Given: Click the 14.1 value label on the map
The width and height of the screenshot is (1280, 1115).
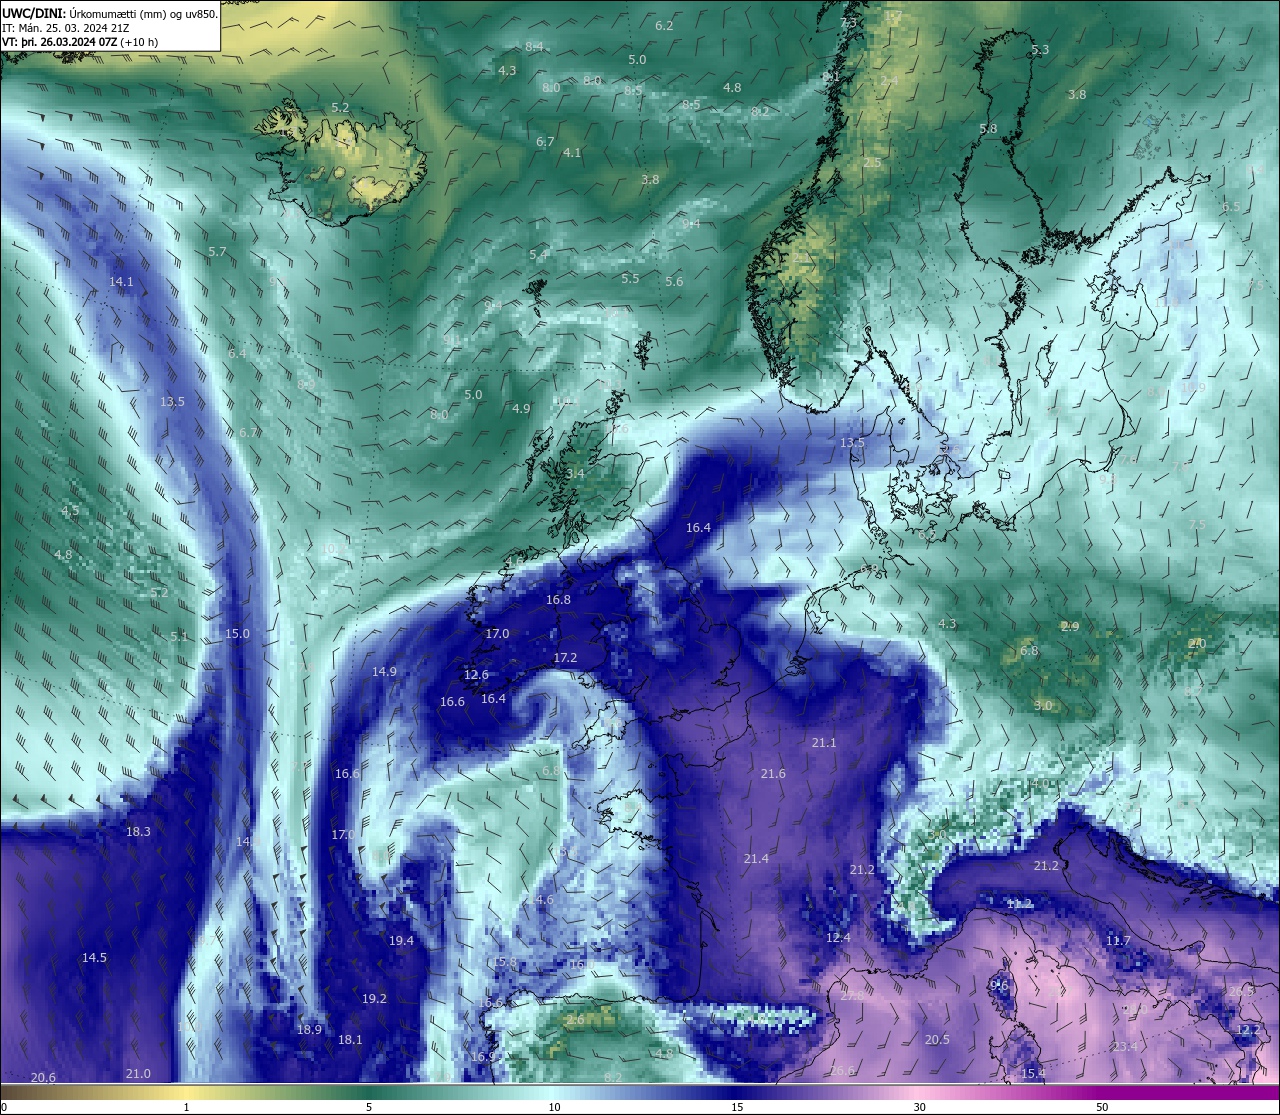Looking at the screenshot, I should click(121, 282).
